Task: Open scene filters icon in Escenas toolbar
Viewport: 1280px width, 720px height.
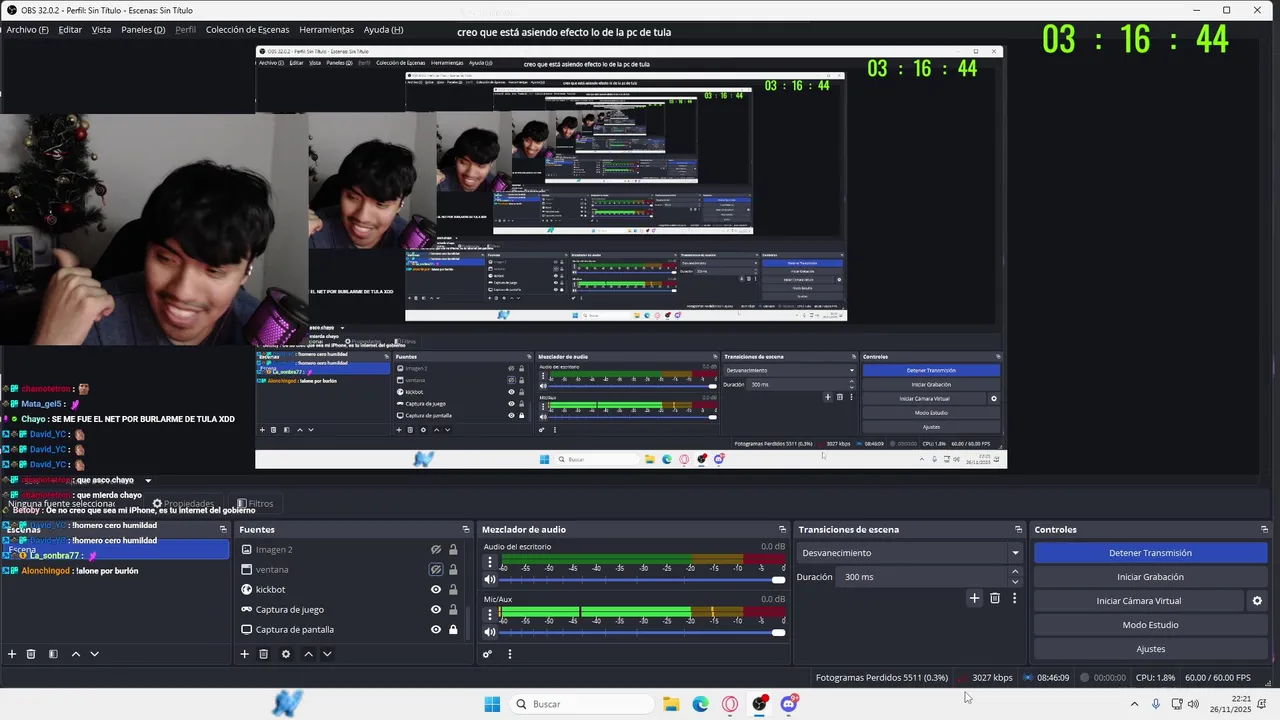Action: (x=53, y=654)
